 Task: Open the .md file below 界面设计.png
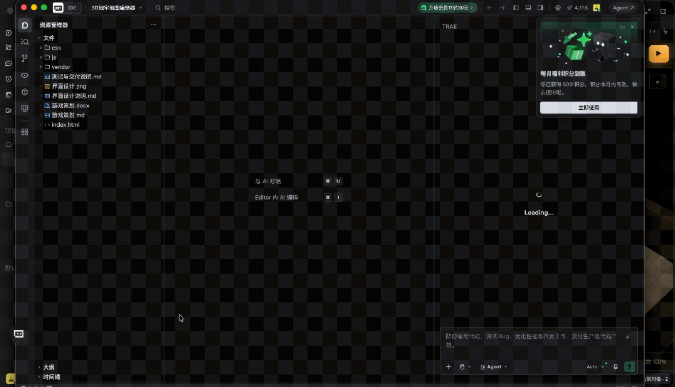pos(70,96)
